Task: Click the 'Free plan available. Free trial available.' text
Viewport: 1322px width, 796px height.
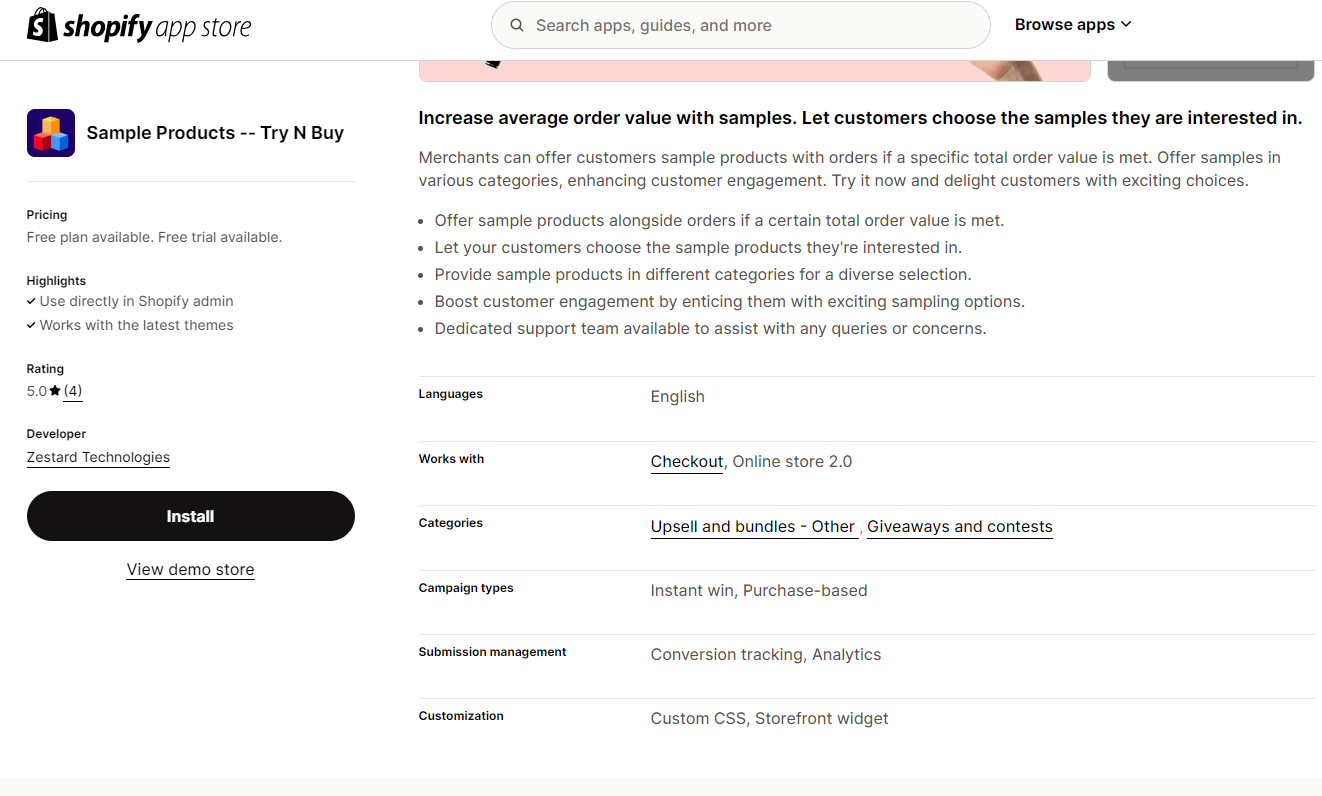Action: click(154, 238)
